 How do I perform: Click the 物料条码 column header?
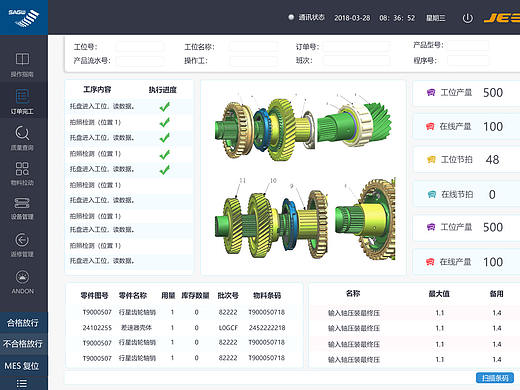pos(267,295)
